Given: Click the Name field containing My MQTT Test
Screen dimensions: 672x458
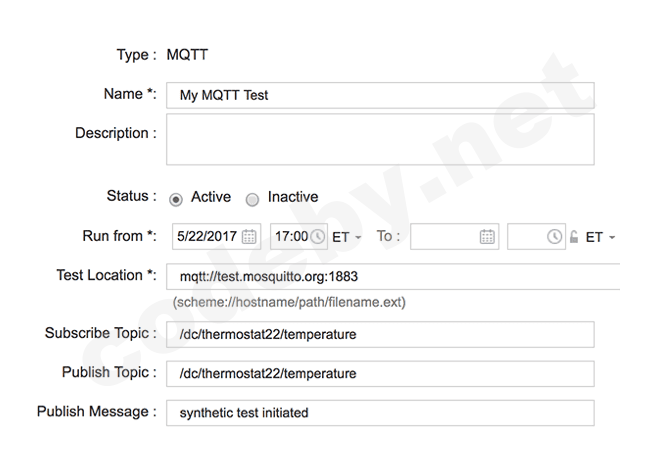Looking at the screenshot, I should click(380, 95).
